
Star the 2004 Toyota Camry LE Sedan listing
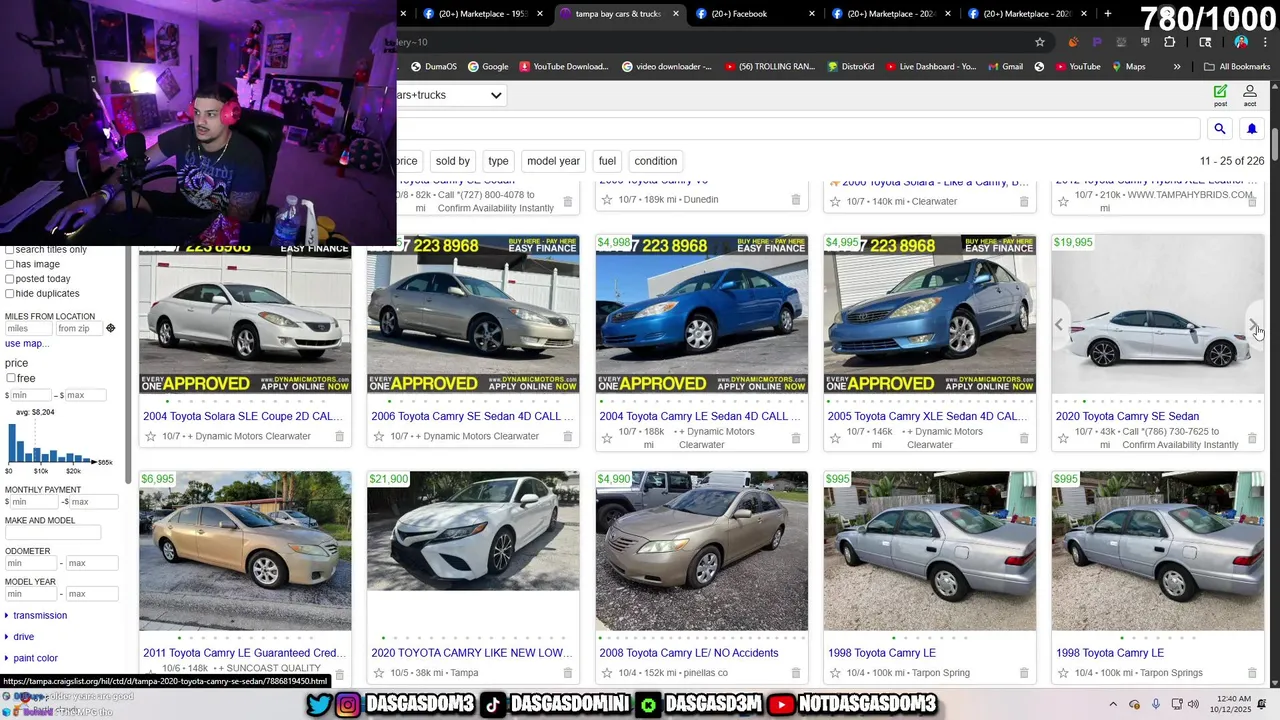pos(606,438)
